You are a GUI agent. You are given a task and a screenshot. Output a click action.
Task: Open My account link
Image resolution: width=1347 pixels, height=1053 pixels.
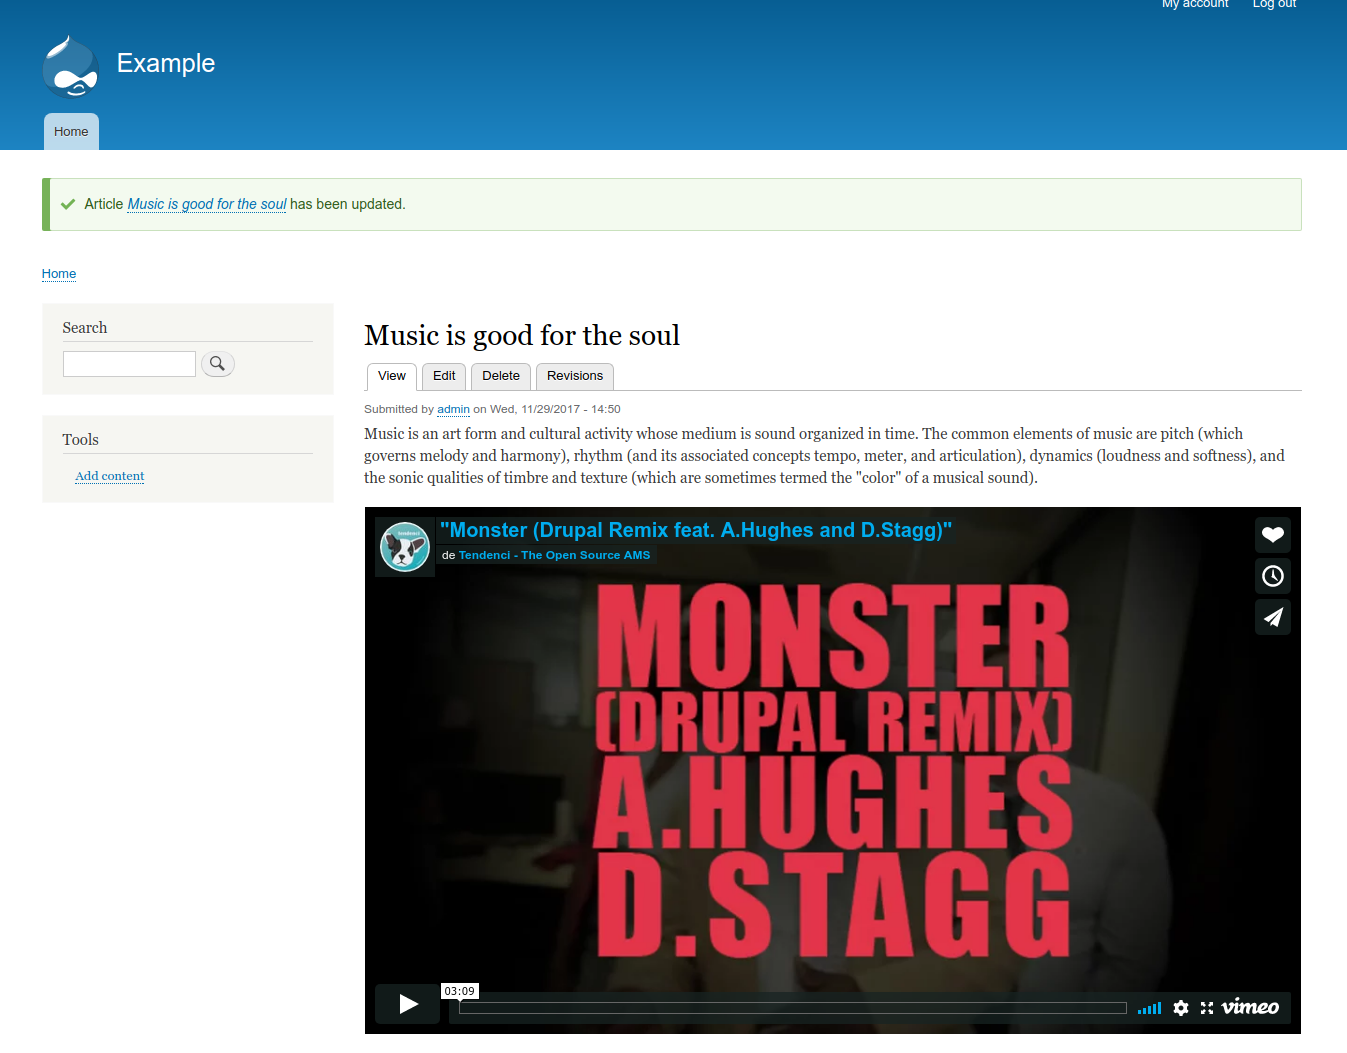pyautogui.click(x=1195, y=4)
